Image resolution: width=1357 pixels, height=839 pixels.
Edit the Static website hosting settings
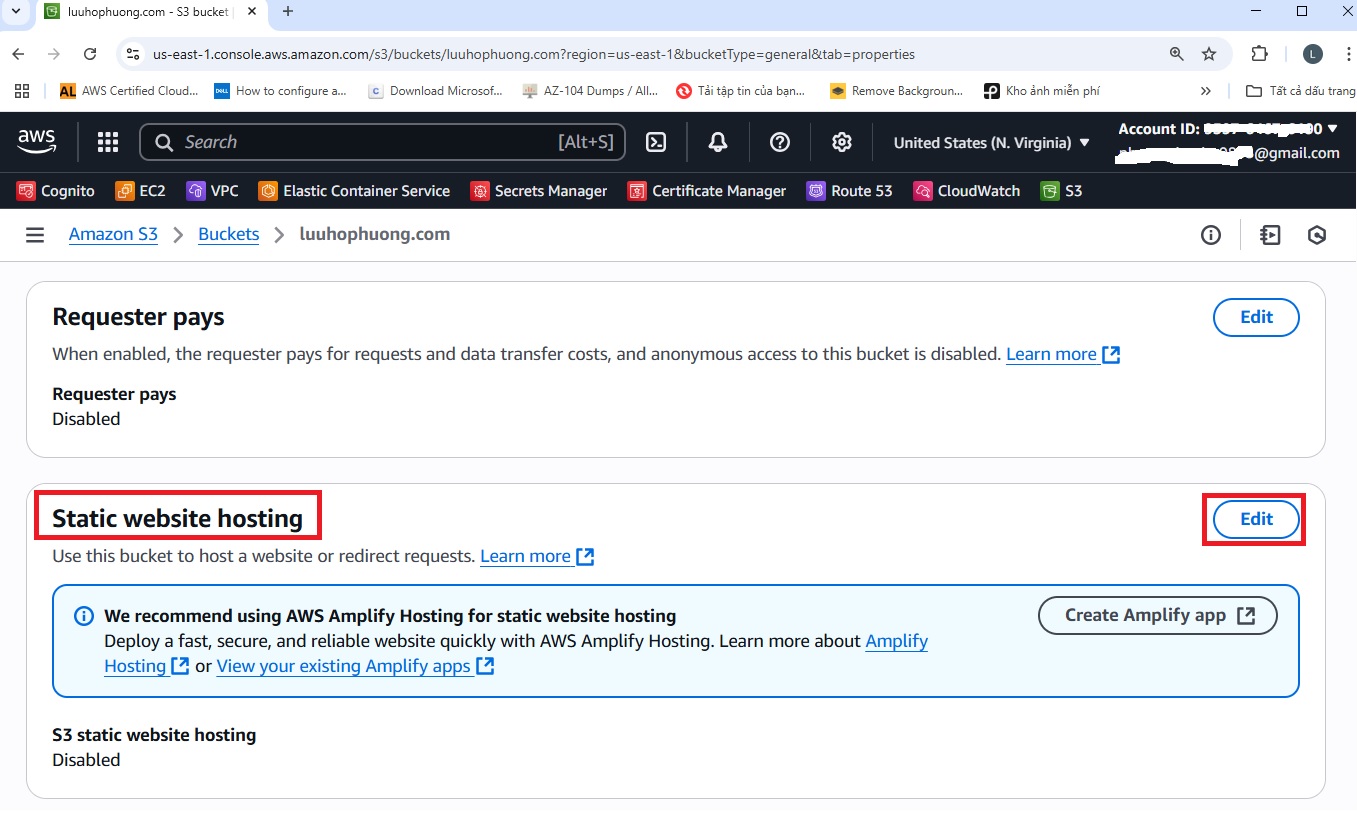pos(1256,519)
